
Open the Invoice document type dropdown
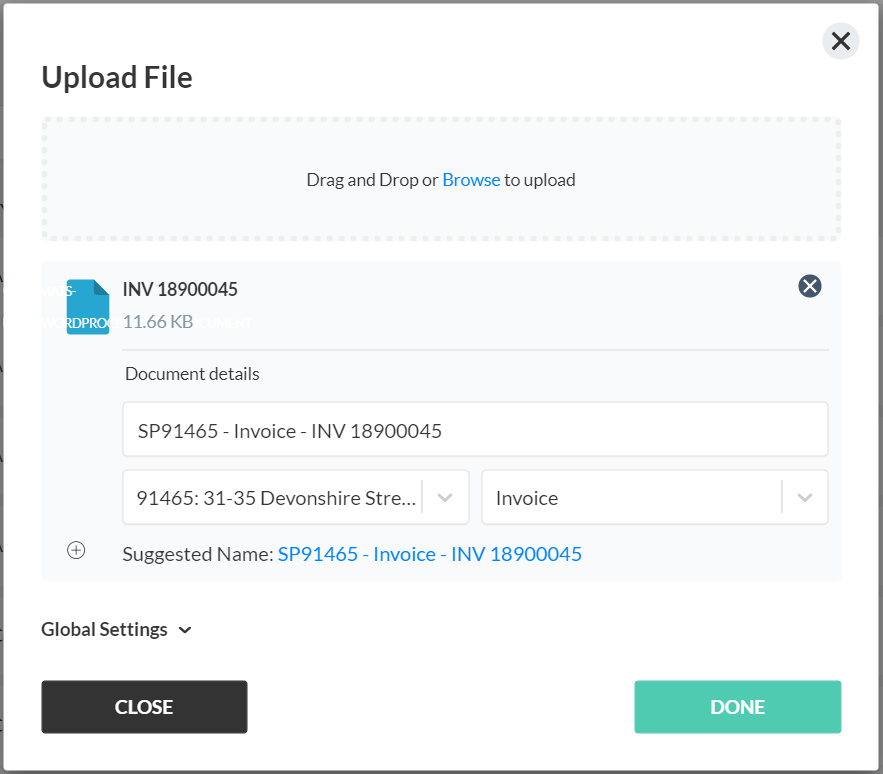[x=654, y=497]
